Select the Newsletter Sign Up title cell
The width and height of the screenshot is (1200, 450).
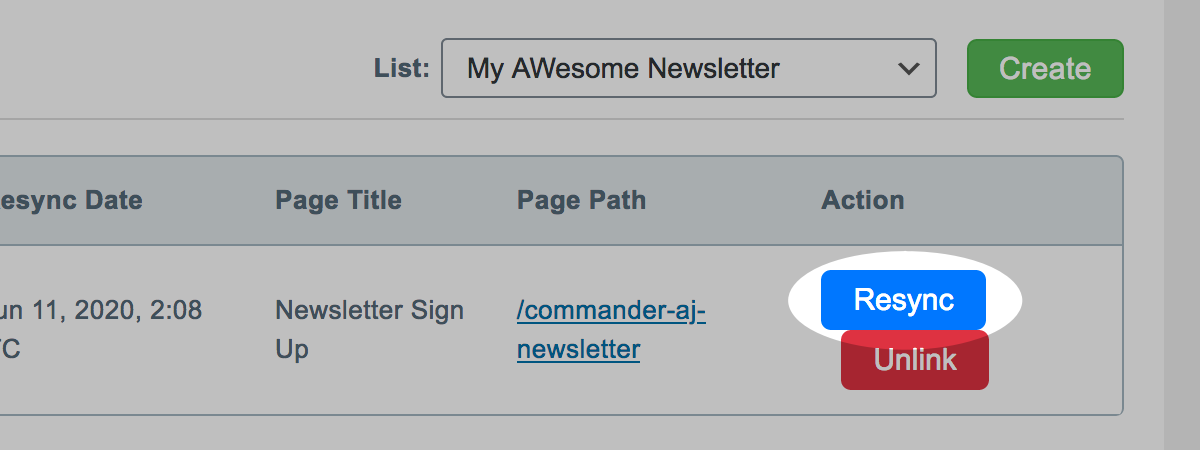369,329
